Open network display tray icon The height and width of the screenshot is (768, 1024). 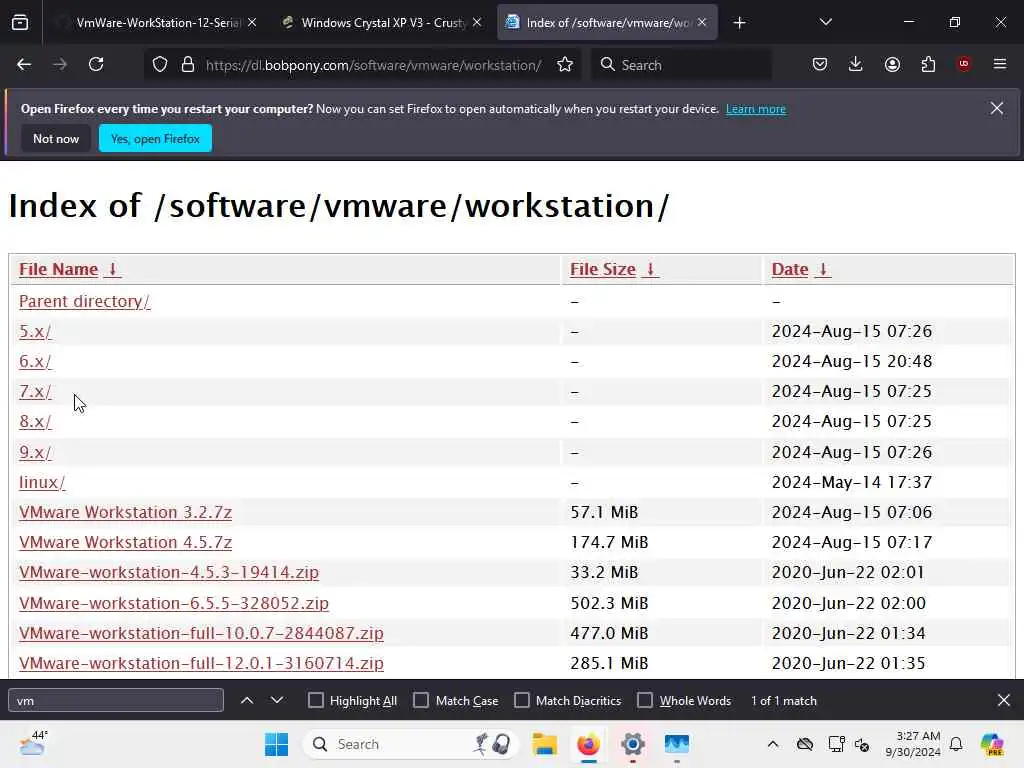pos(837,744)
